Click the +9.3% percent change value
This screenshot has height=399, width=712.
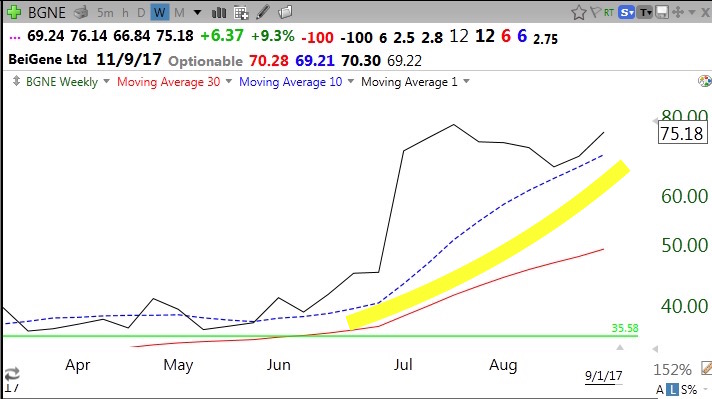tap(273, 35)
